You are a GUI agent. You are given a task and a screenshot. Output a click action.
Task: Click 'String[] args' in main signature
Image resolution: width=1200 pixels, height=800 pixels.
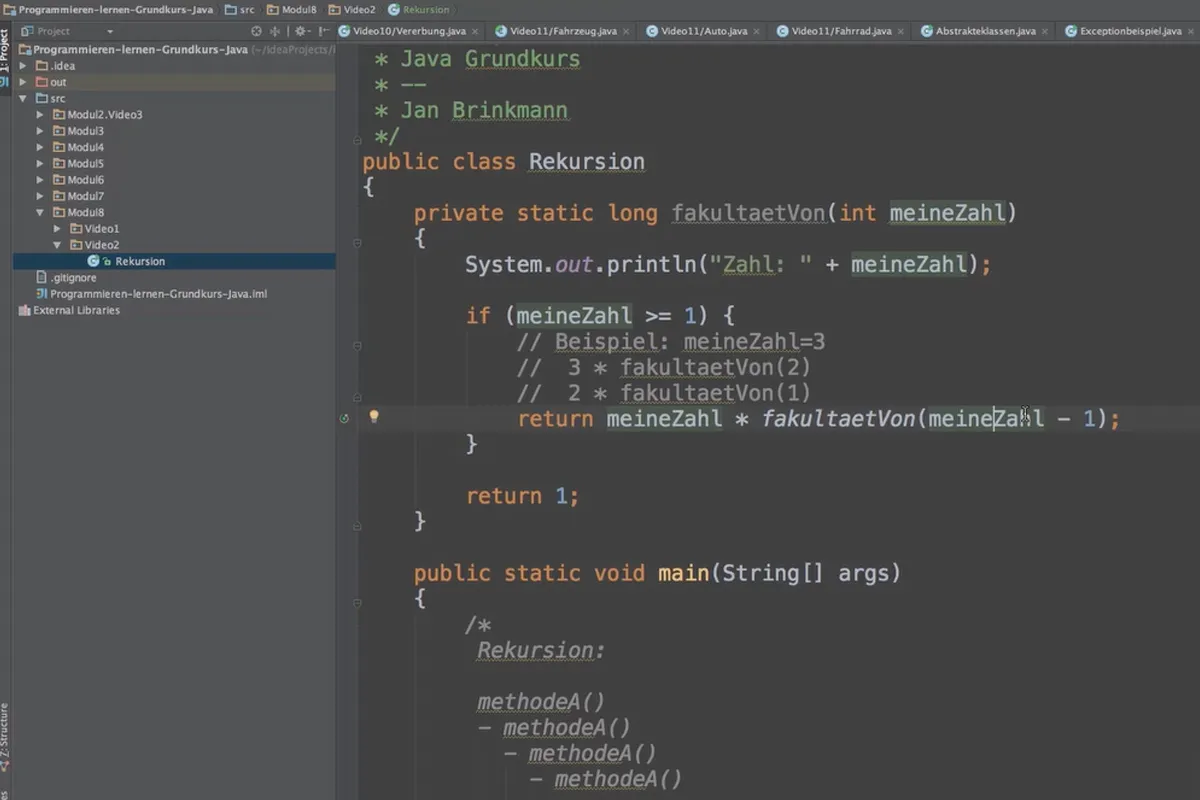point(806,574)
